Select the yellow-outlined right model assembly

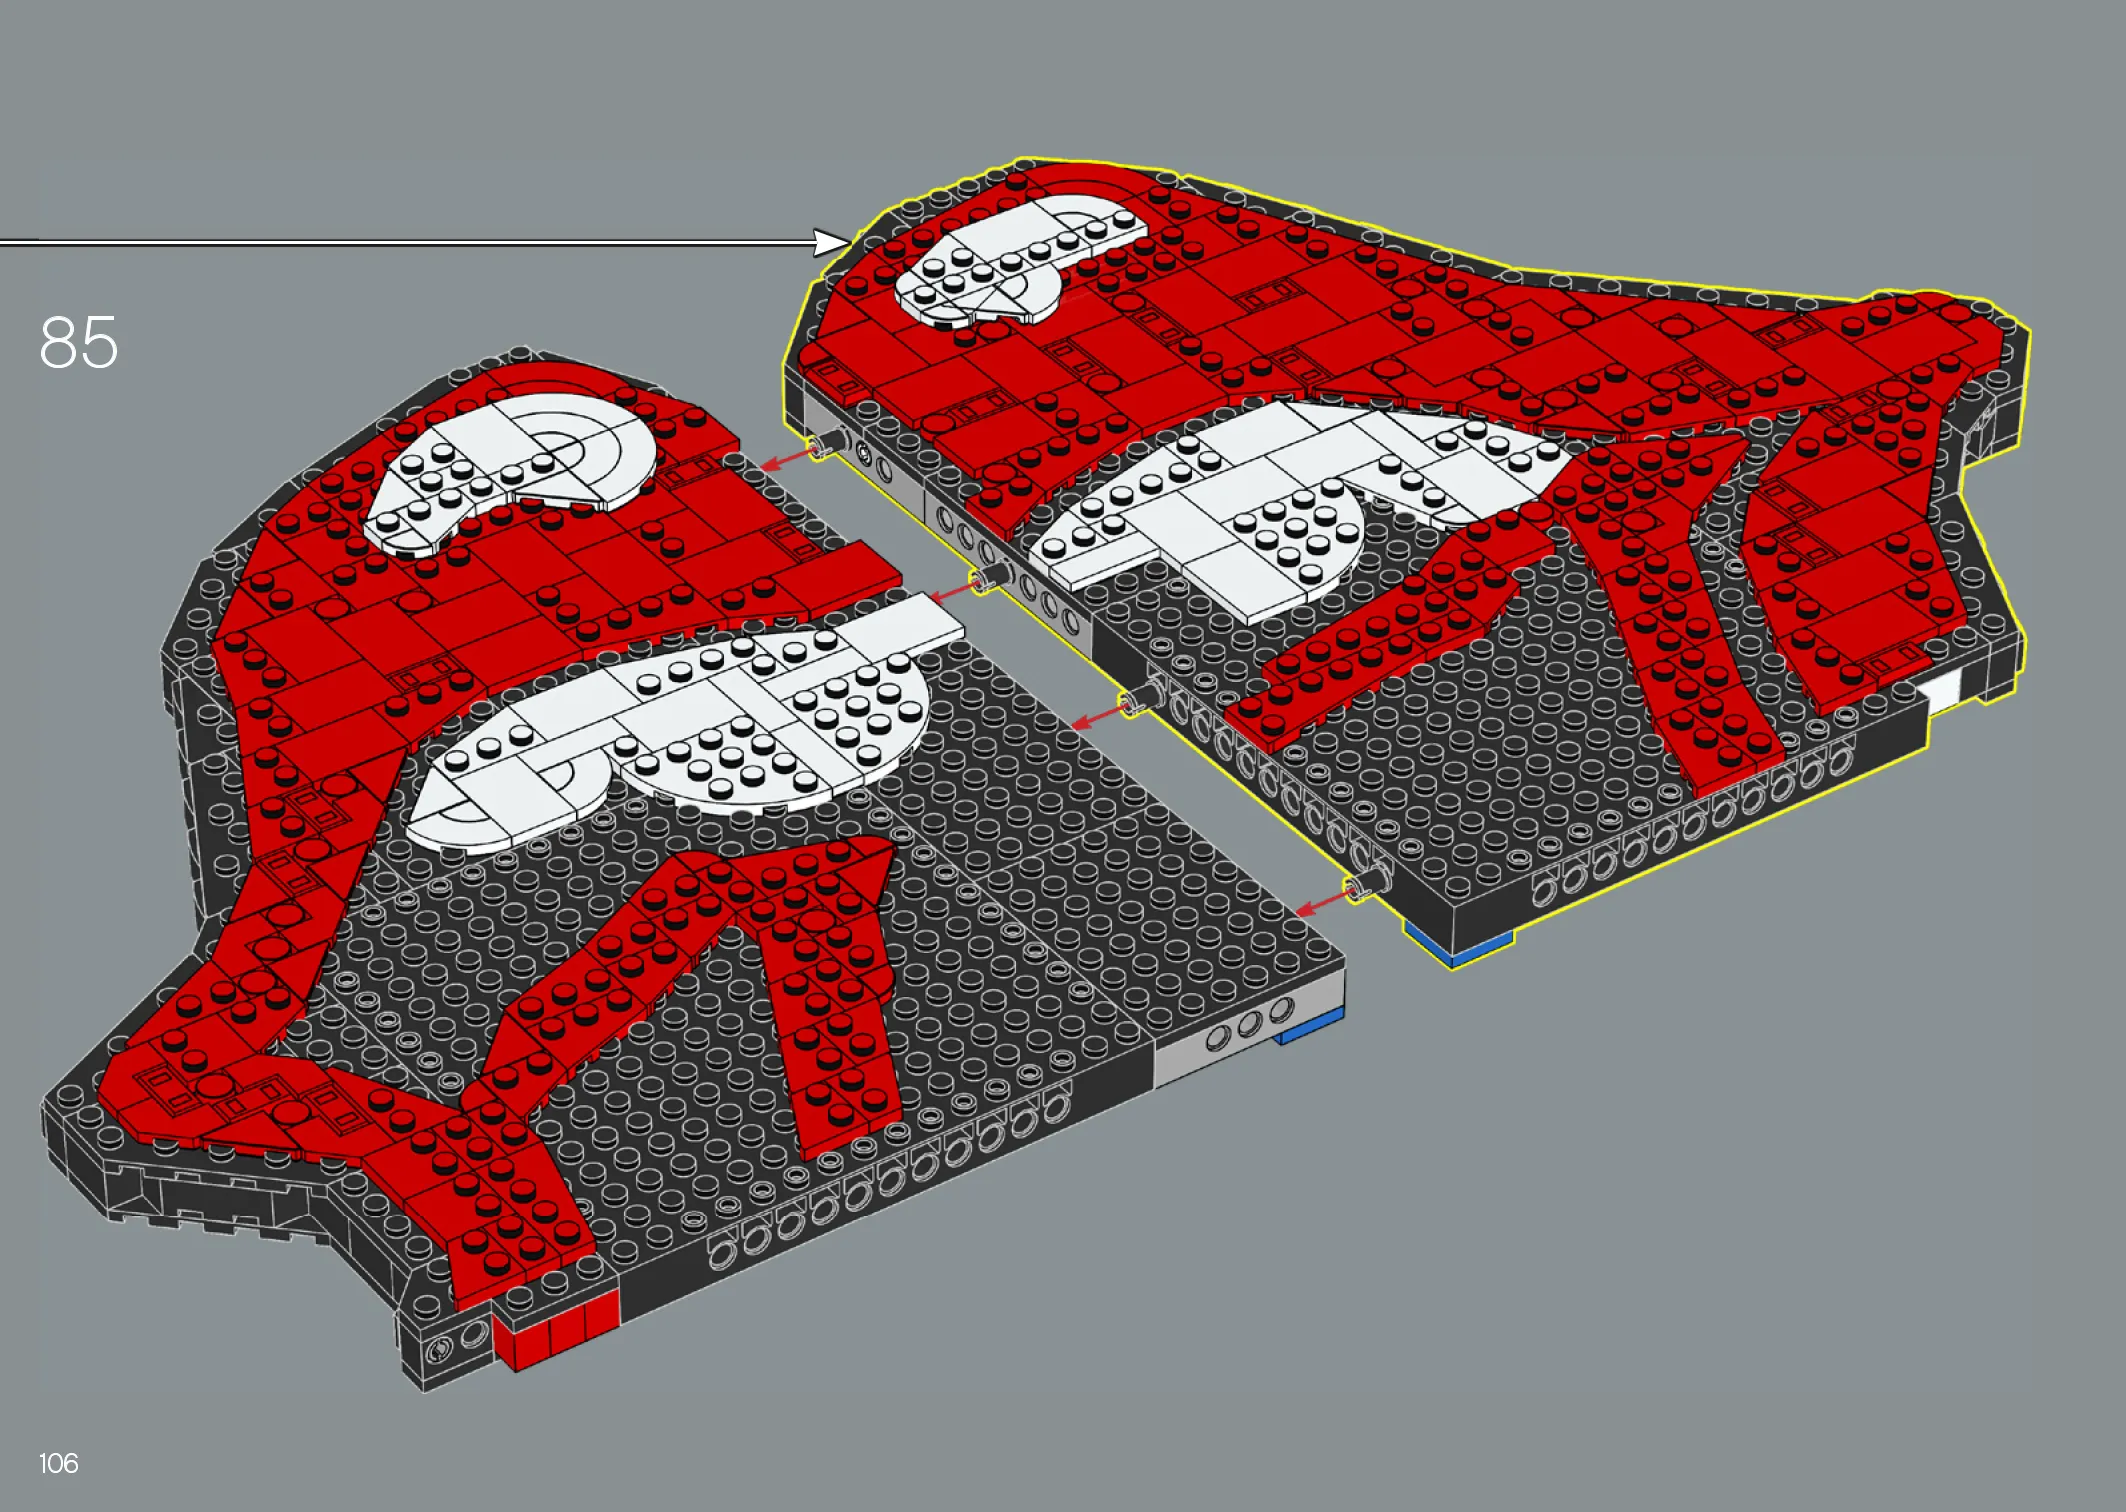coord(1405,563)
